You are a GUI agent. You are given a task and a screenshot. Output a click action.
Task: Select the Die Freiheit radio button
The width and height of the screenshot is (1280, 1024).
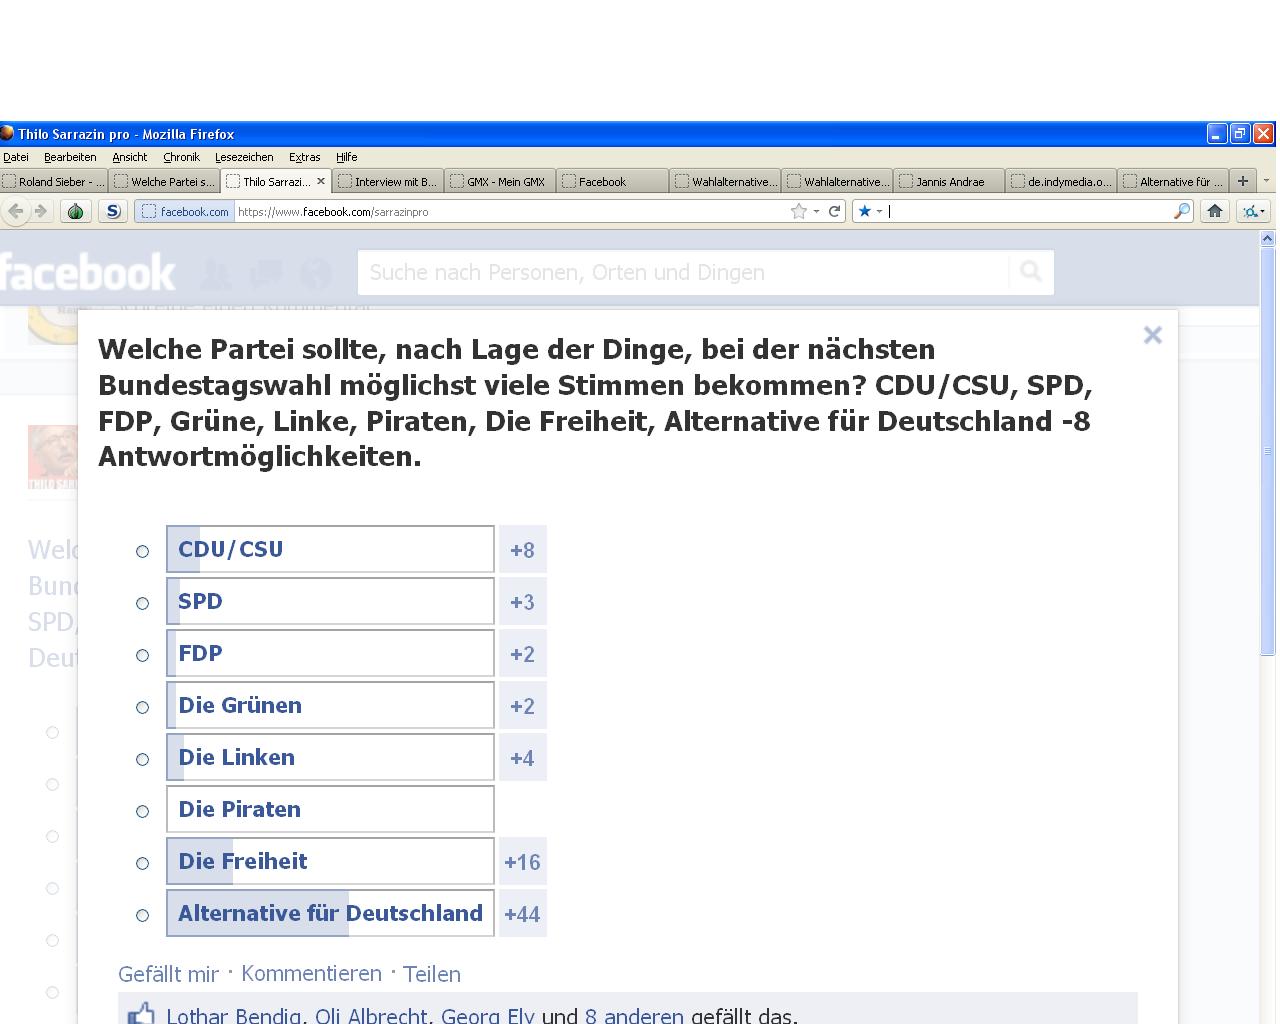click(143, 863)
